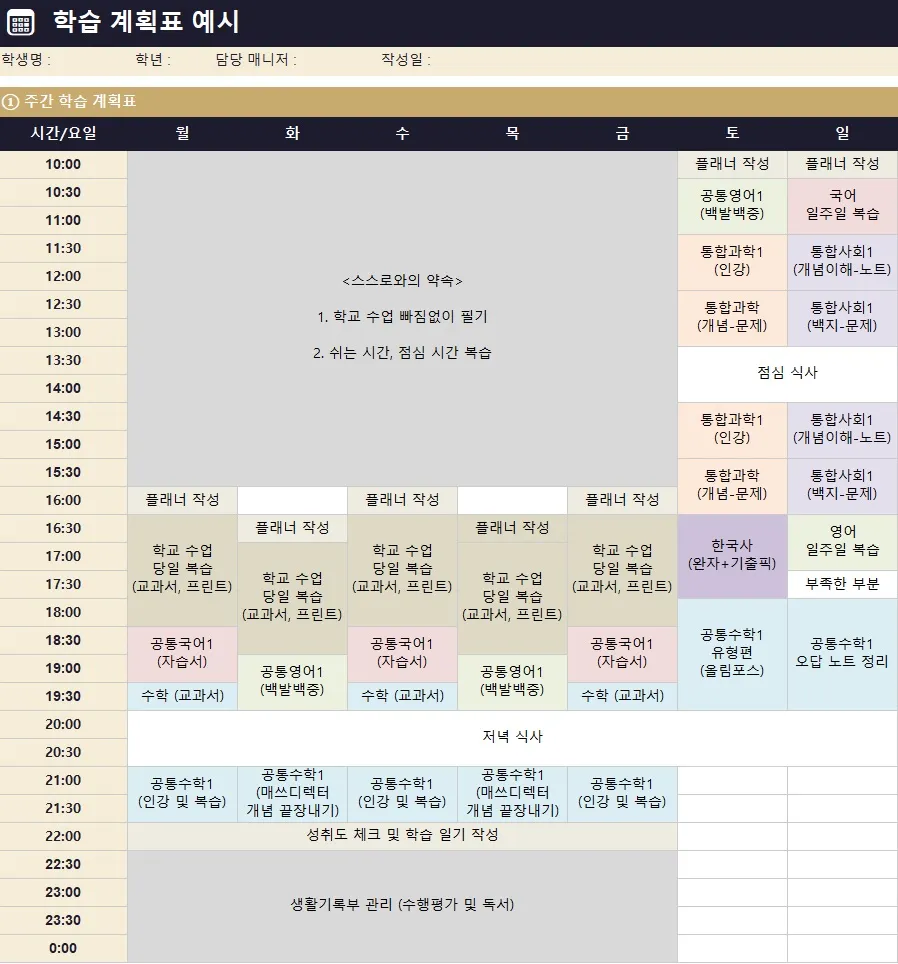Screen dimensions: 898x964
Task: Click 공통영어1 (백발백중) in the 토 column
Action: point(733,205)
